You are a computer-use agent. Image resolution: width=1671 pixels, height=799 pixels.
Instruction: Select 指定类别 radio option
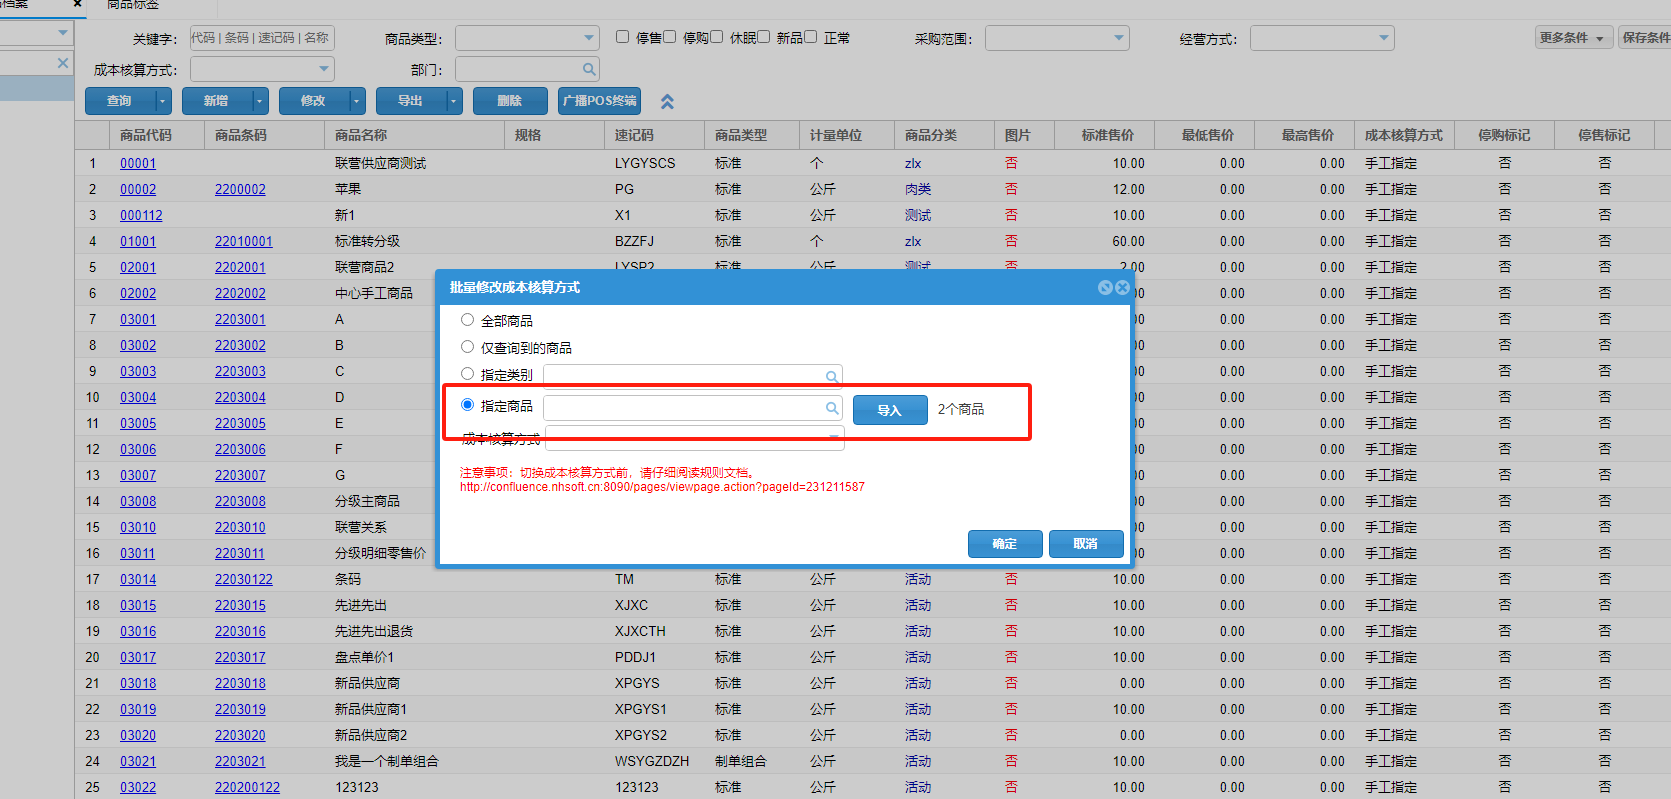467,374
